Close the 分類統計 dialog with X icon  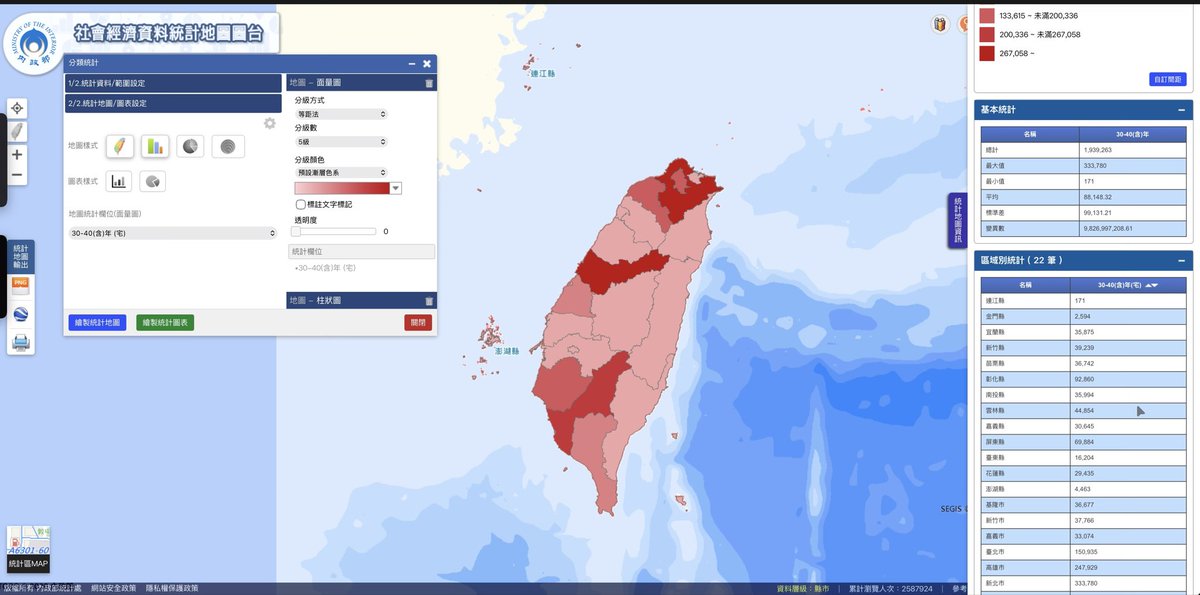(x=427, y=63)
